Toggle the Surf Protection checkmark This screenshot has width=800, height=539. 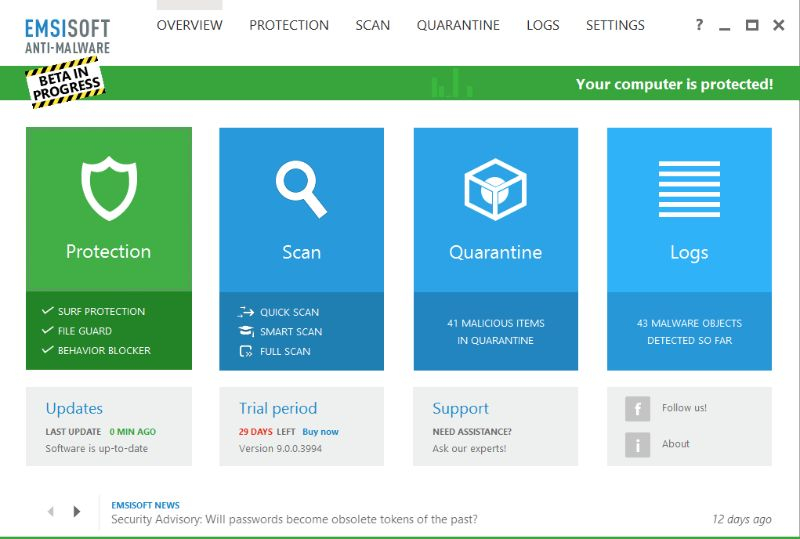(x=47, y=311)
